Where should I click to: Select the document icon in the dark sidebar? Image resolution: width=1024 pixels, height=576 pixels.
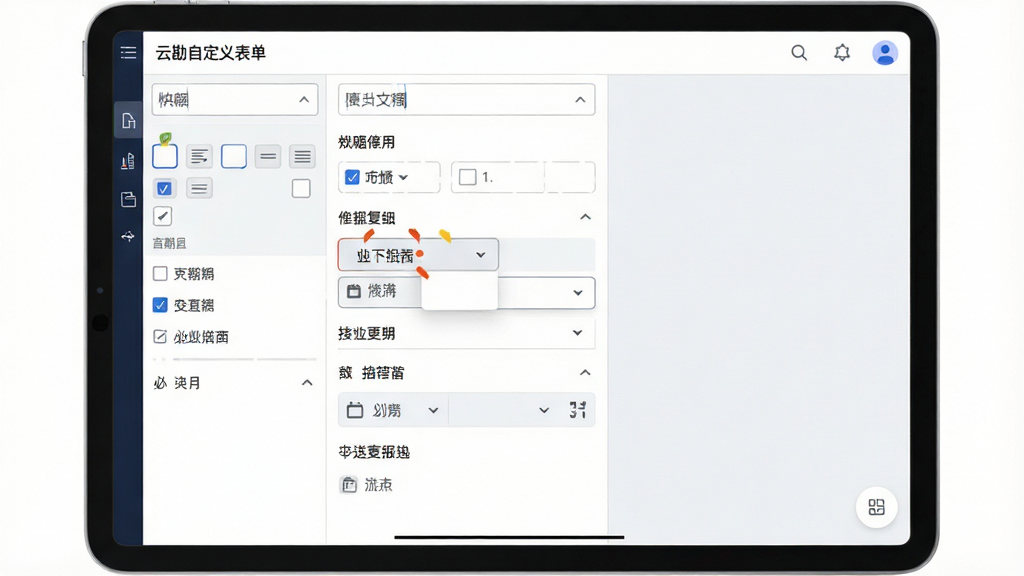(x=128, y=120)
